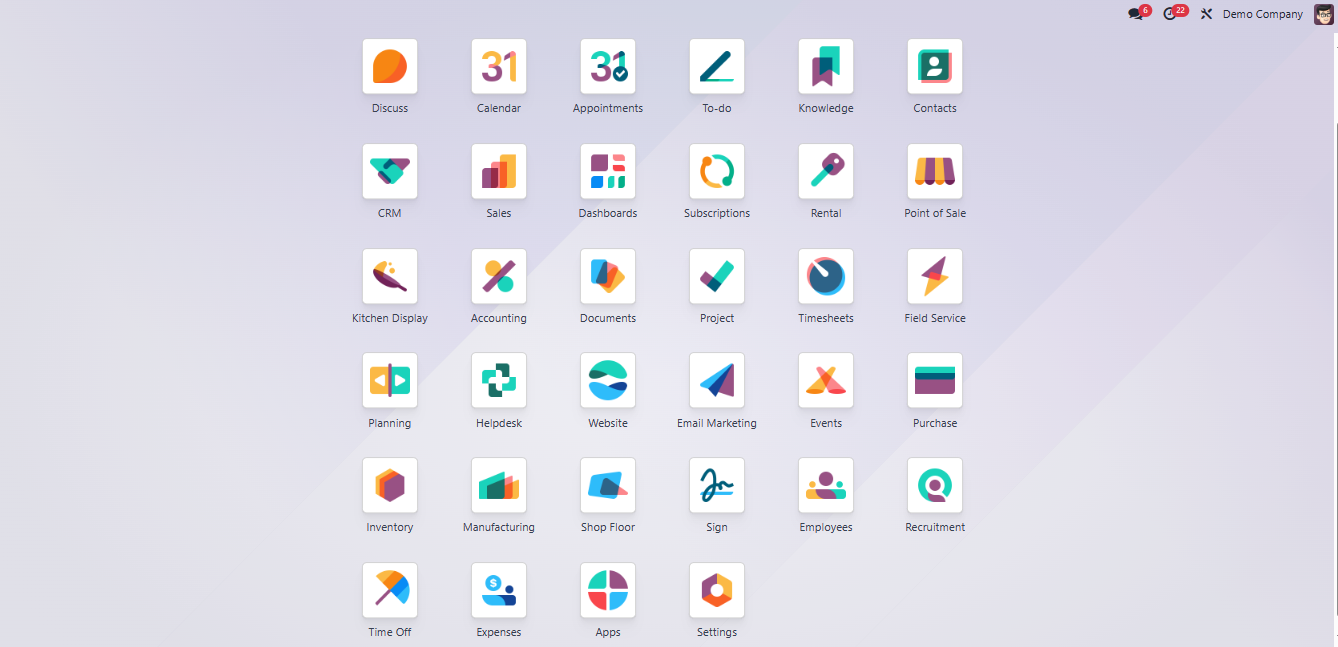View the 22 pending activities

pyautogui.click(x=1172, y=13)
